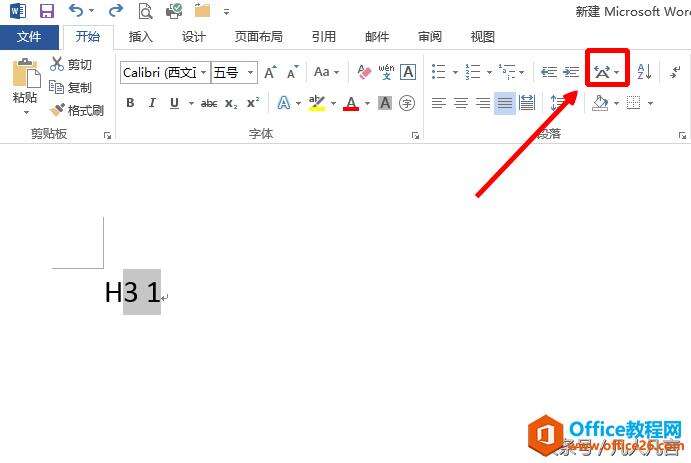Open the font color dropdown arrow

click(x=367, y=104)
